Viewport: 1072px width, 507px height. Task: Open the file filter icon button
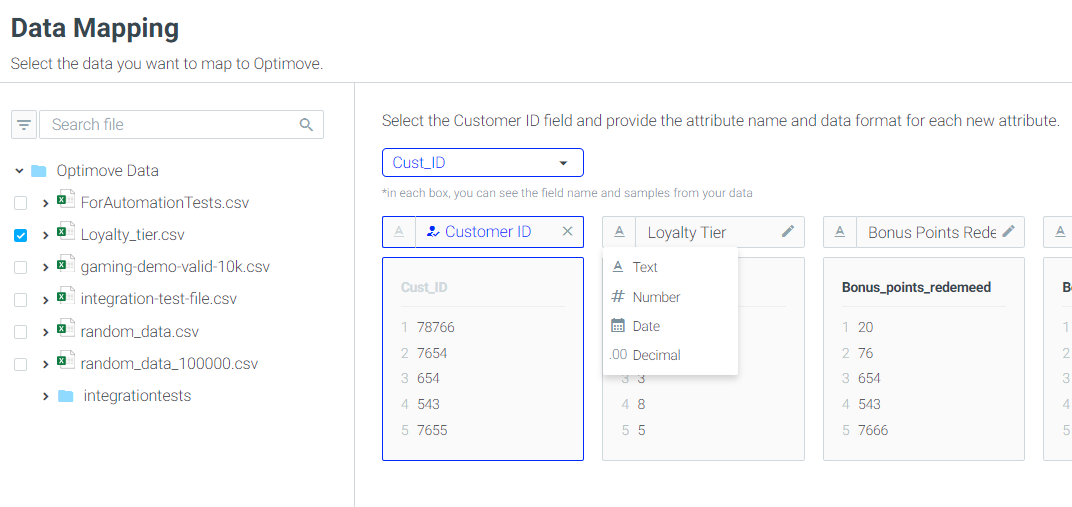(x=24, y=125)
